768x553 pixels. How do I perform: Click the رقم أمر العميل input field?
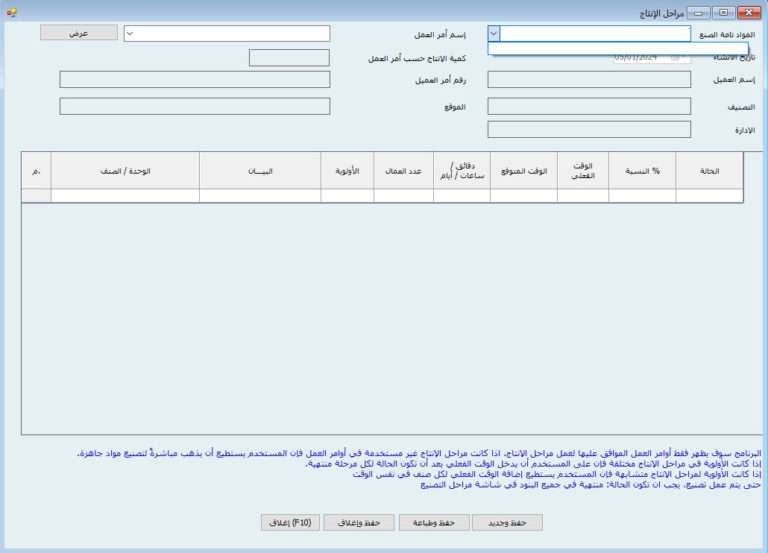point(195,79)
